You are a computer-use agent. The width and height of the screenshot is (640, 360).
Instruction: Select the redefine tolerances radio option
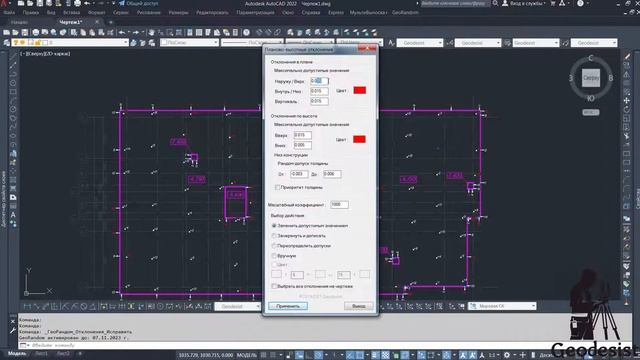pyautogui.click(x=274, y=246)
